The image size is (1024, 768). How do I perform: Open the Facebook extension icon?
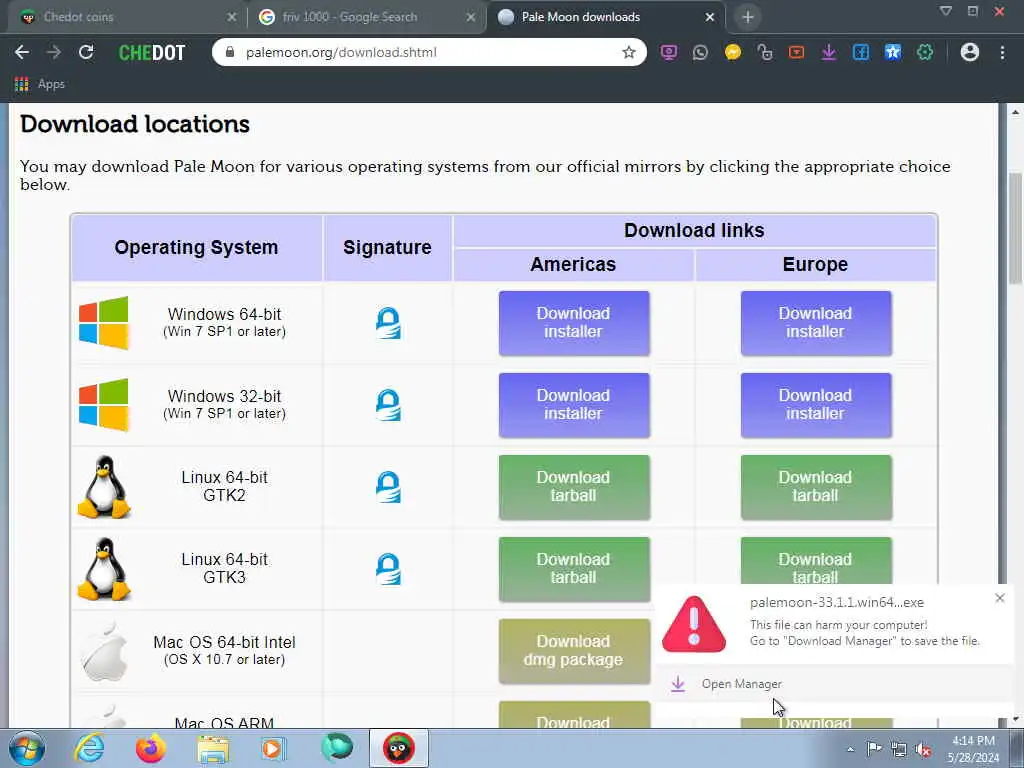861,52
